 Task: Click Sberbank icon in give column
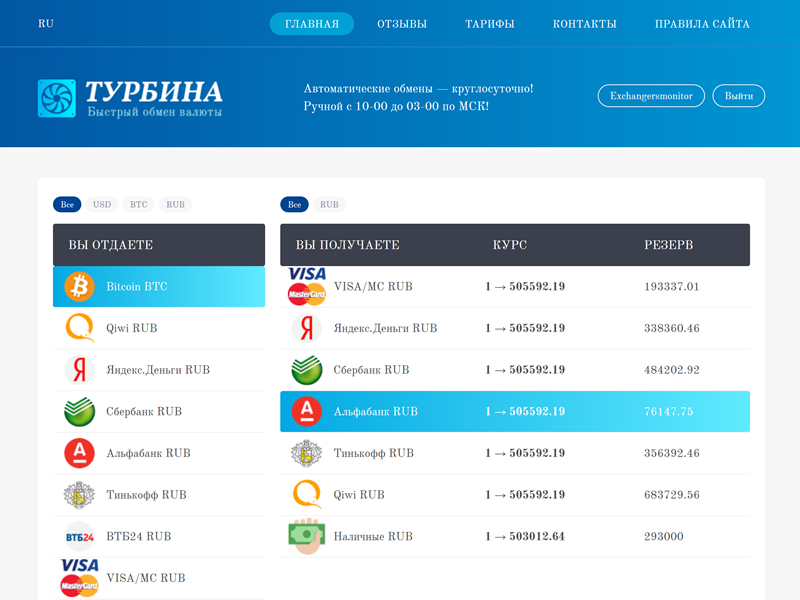coord(79,411)
